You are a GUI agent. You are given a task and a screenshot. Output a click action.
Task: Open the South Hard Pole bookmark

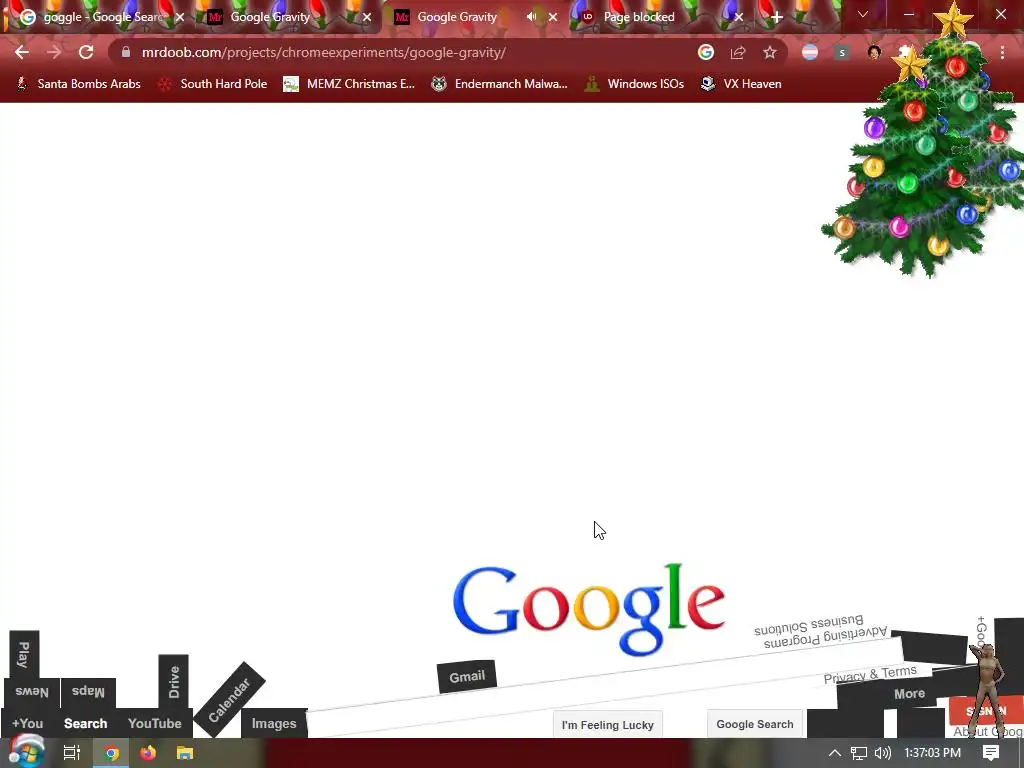213,84
